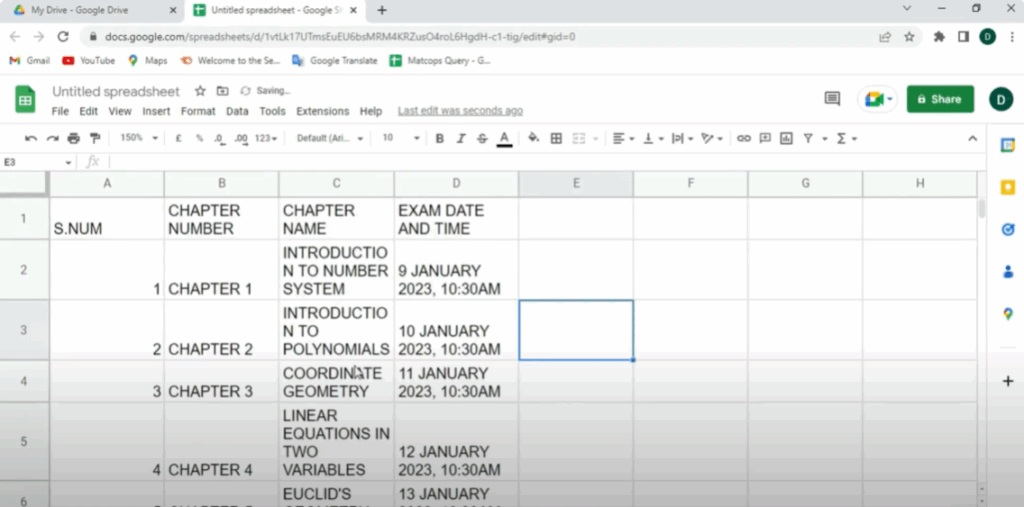
Task: Click the insert link icon
Action: coord(743,138)
